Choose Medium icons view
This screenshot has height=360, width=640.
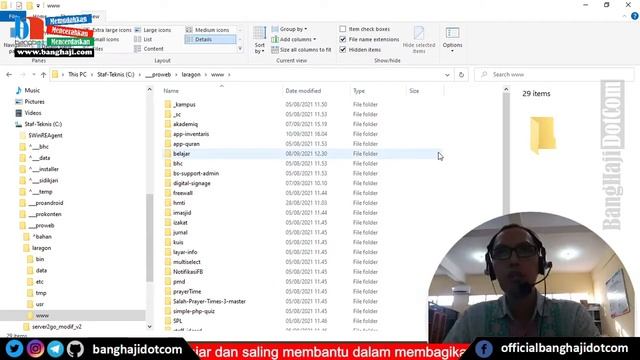(207, 30)
